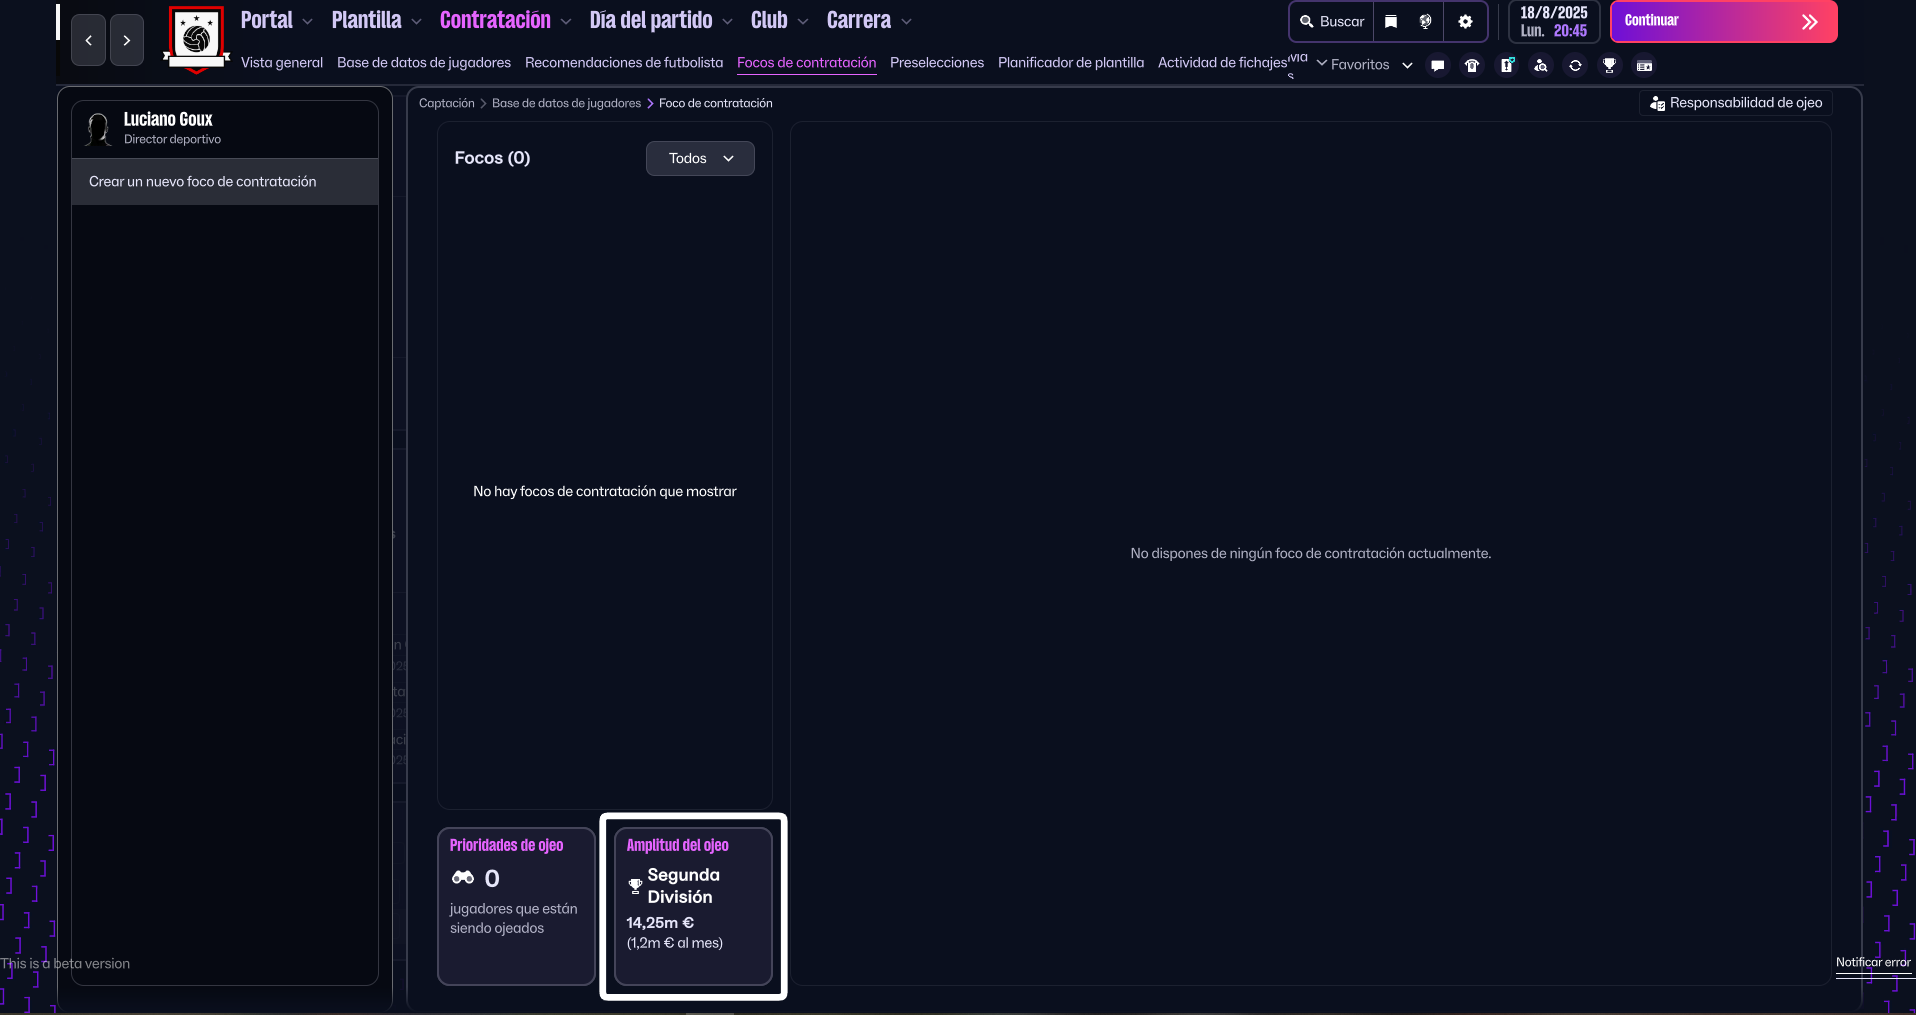Click the date and time display
The height and width of the screenshot is (1015, 1916).
coord(1554,21)
